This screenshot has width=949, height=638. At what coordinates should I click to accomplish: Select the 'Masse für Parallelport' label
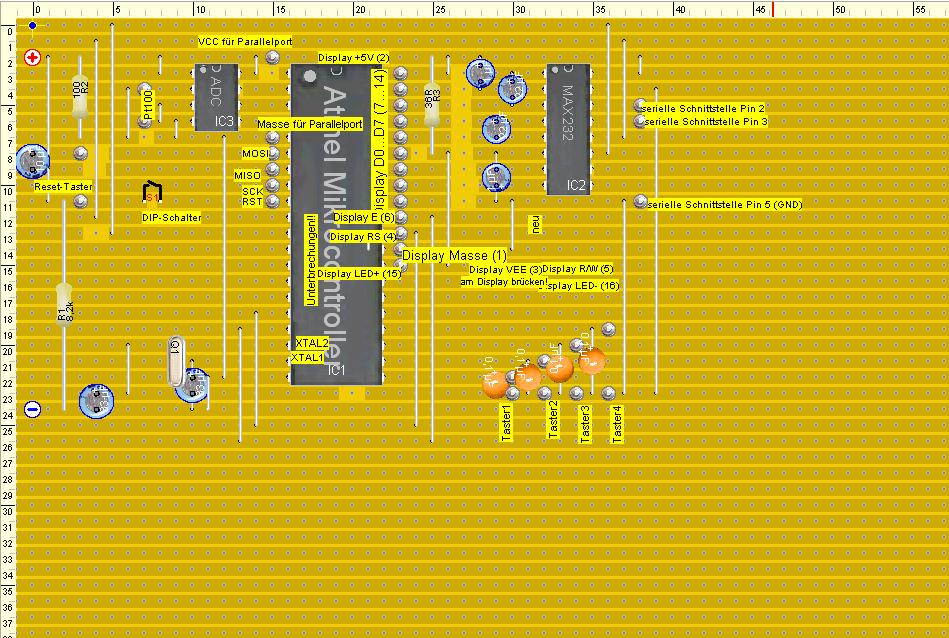(x=310, y=124)
